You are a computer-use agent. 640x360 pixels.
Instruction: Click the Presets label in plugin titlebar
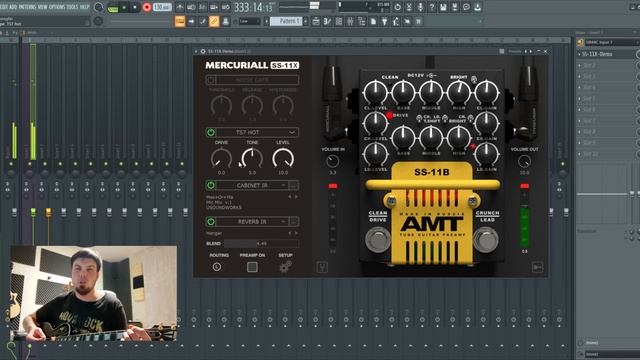(515, 51)
